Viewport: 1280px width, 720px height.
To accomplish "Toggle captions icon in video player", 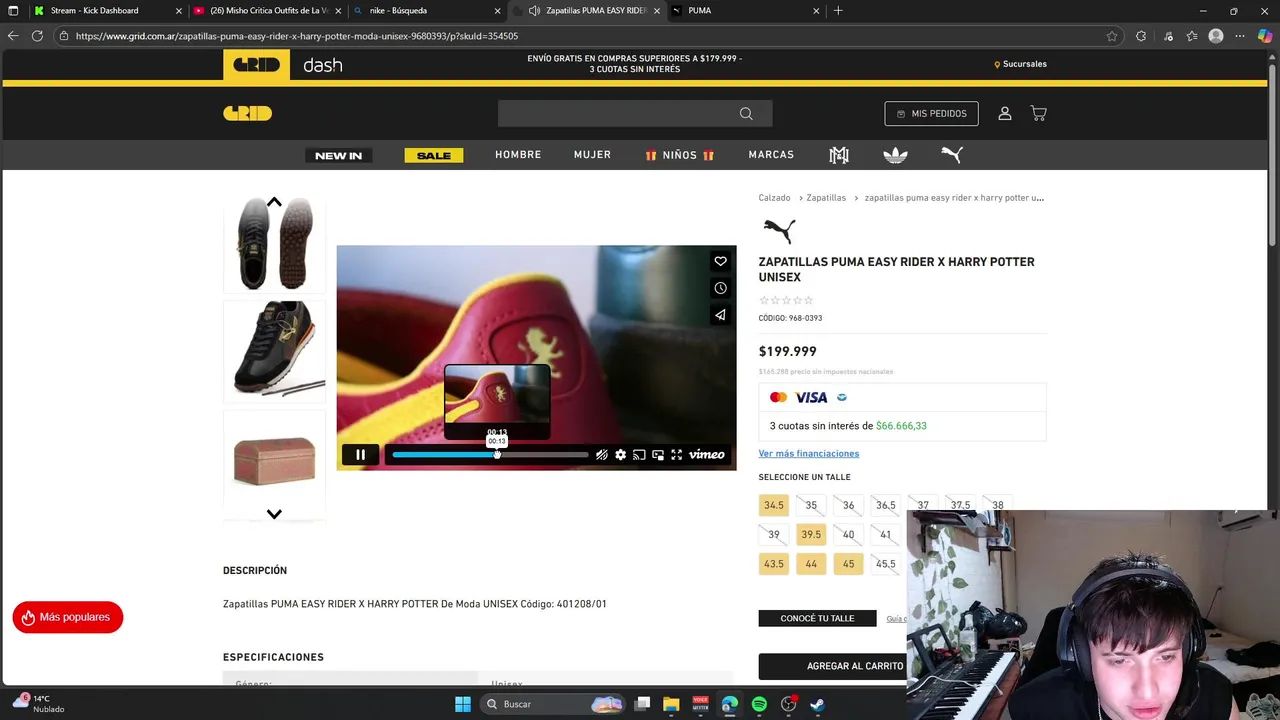I will (x=602, y=455).
